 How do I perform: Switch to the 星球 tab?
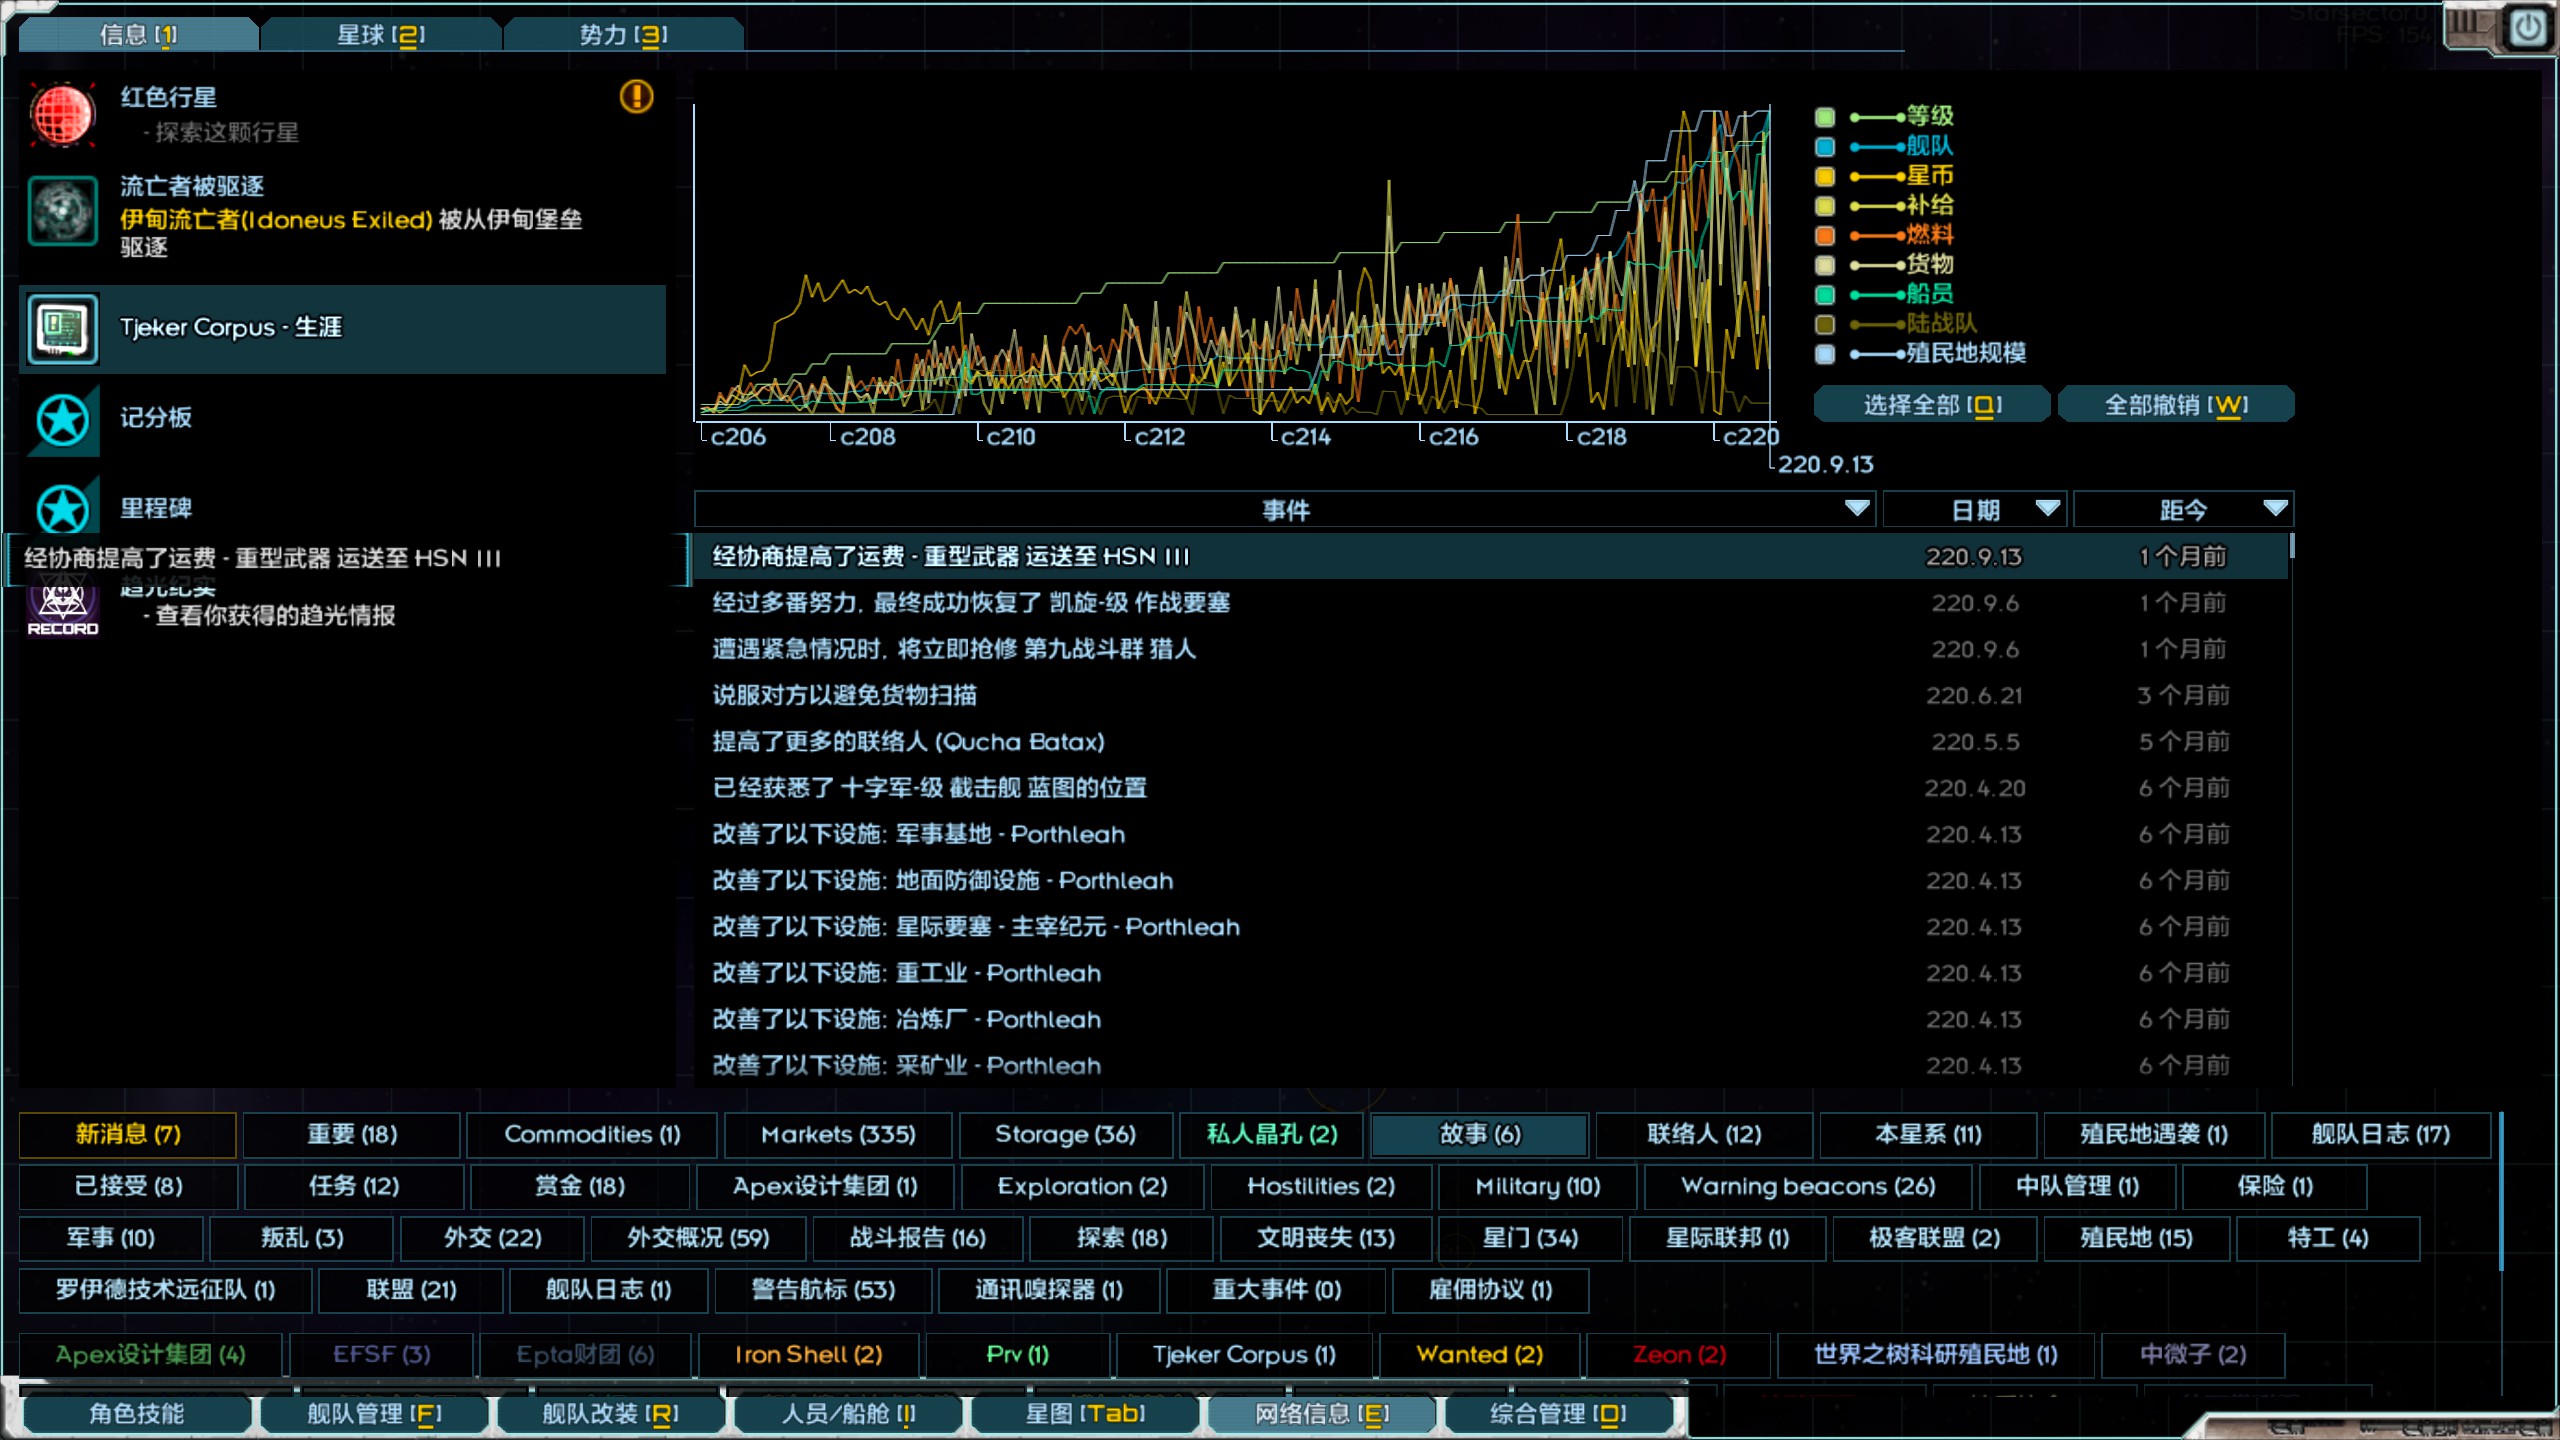click(x=380, y=35)
